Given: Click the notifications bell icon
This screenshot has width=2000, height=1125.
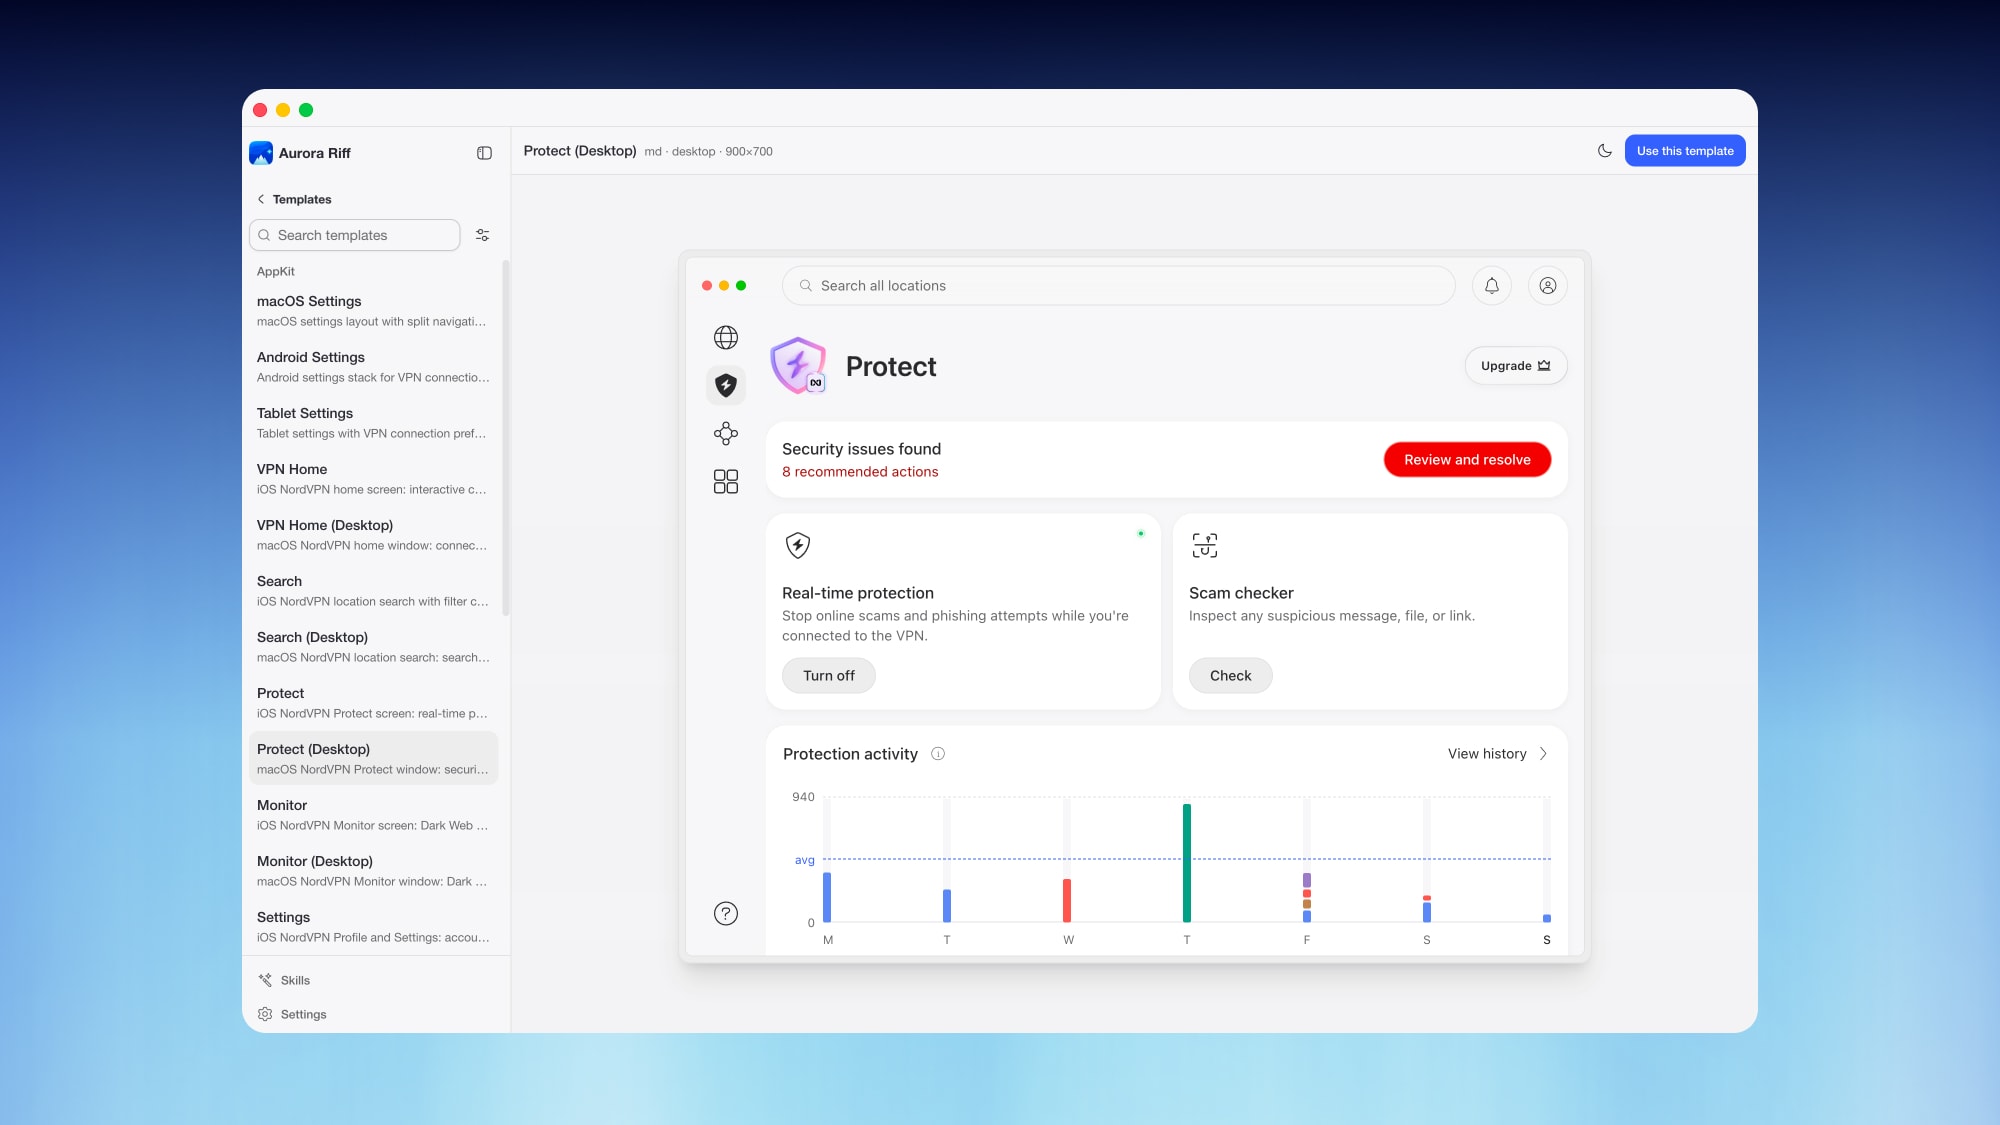Looking at the screenshot, I should 1492,286.
